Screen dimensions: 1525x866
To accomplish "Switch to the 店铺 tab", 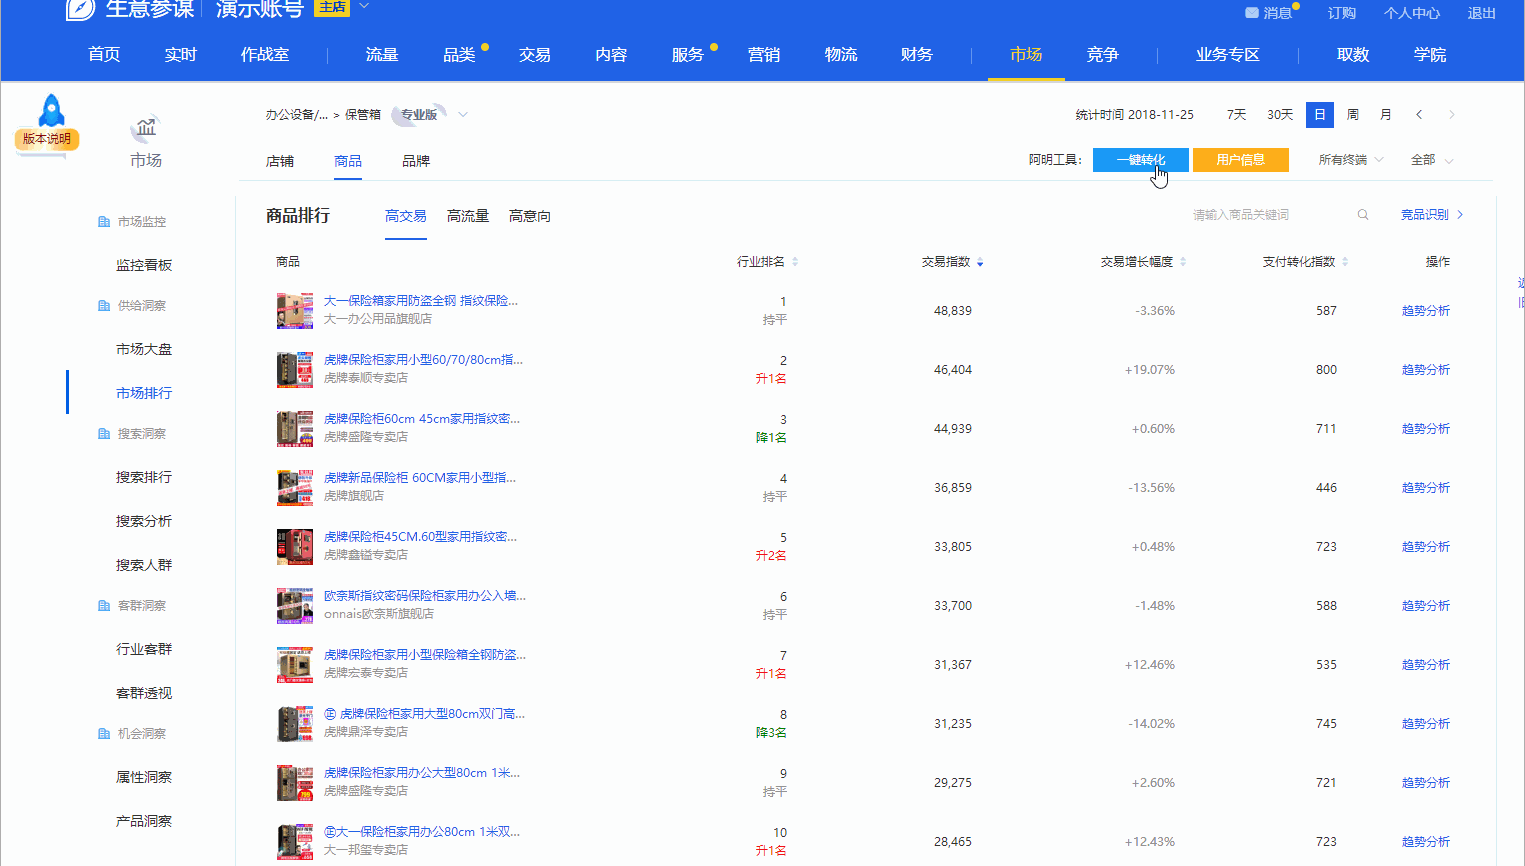I will pyautogui.click(x=280, y=161).
